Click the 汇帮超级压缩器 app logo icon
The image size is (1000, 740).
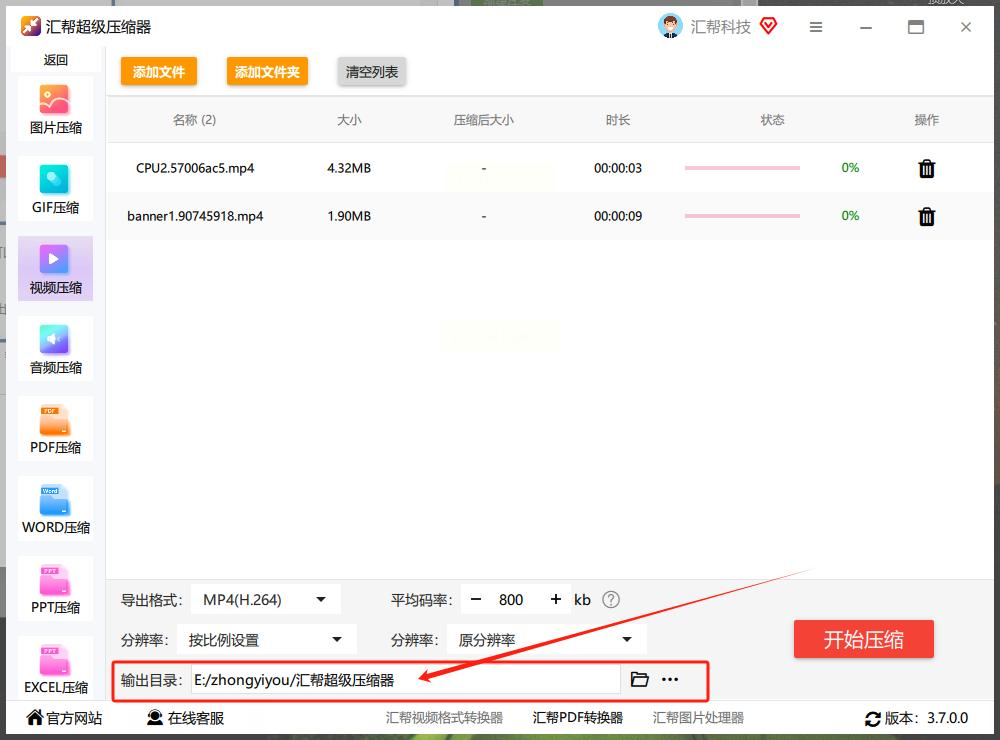(31, 26)
